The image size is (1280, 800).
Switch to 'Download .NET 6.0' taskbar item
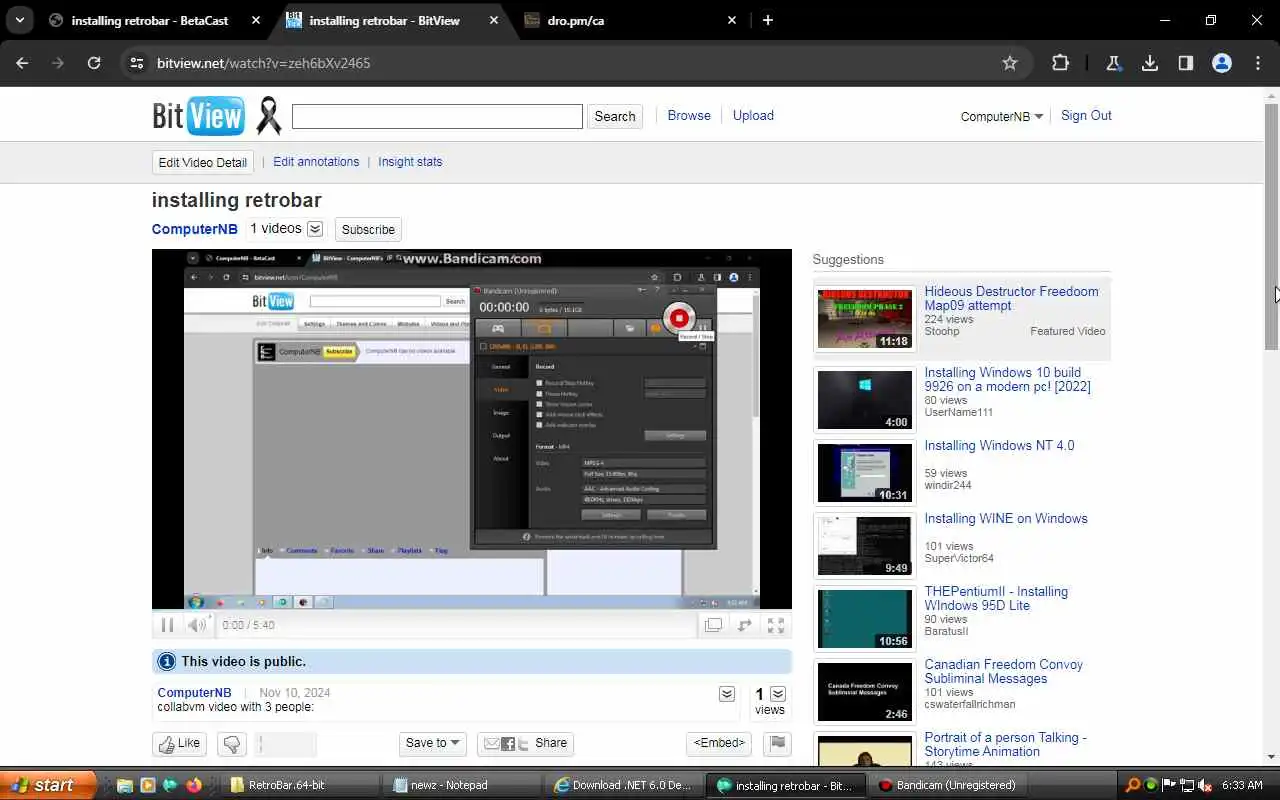coord(625,785)
